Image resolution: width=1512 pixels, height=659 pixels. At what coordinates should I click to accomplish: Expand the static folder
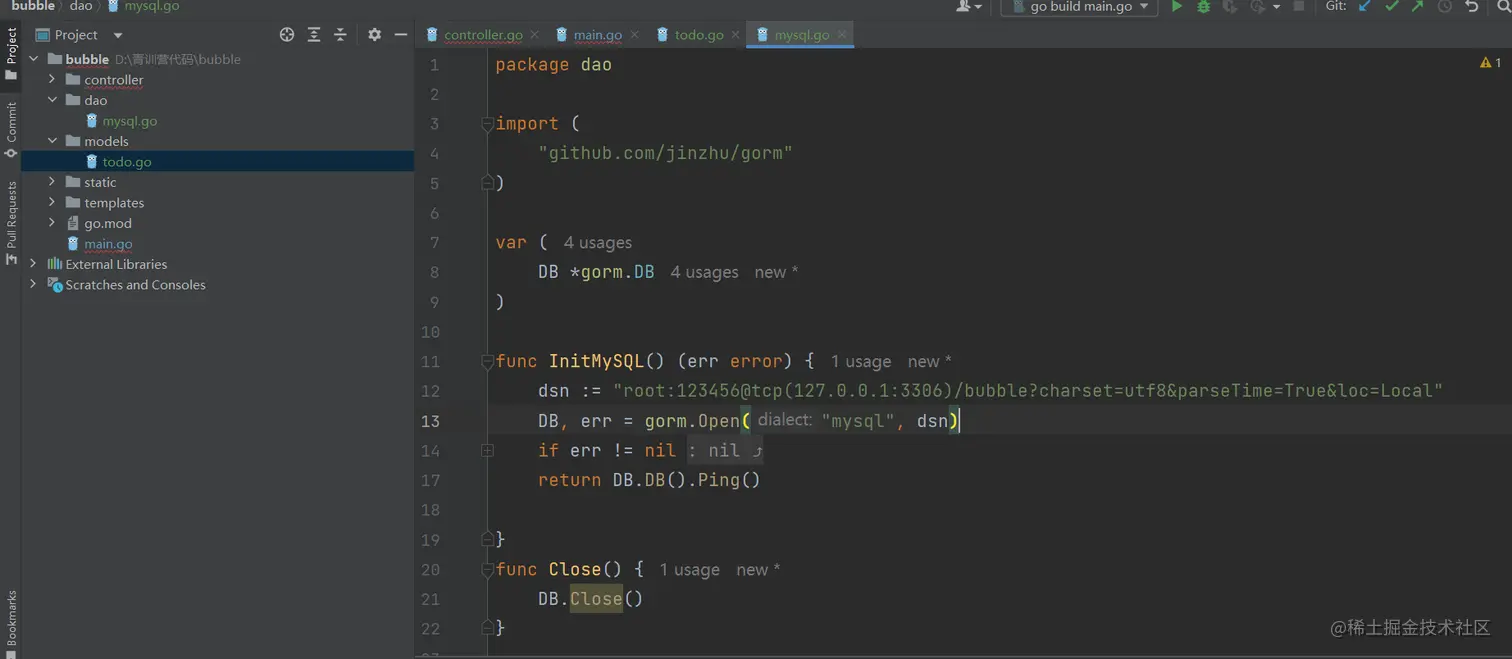pyautogui.click(x=52, y=182)
